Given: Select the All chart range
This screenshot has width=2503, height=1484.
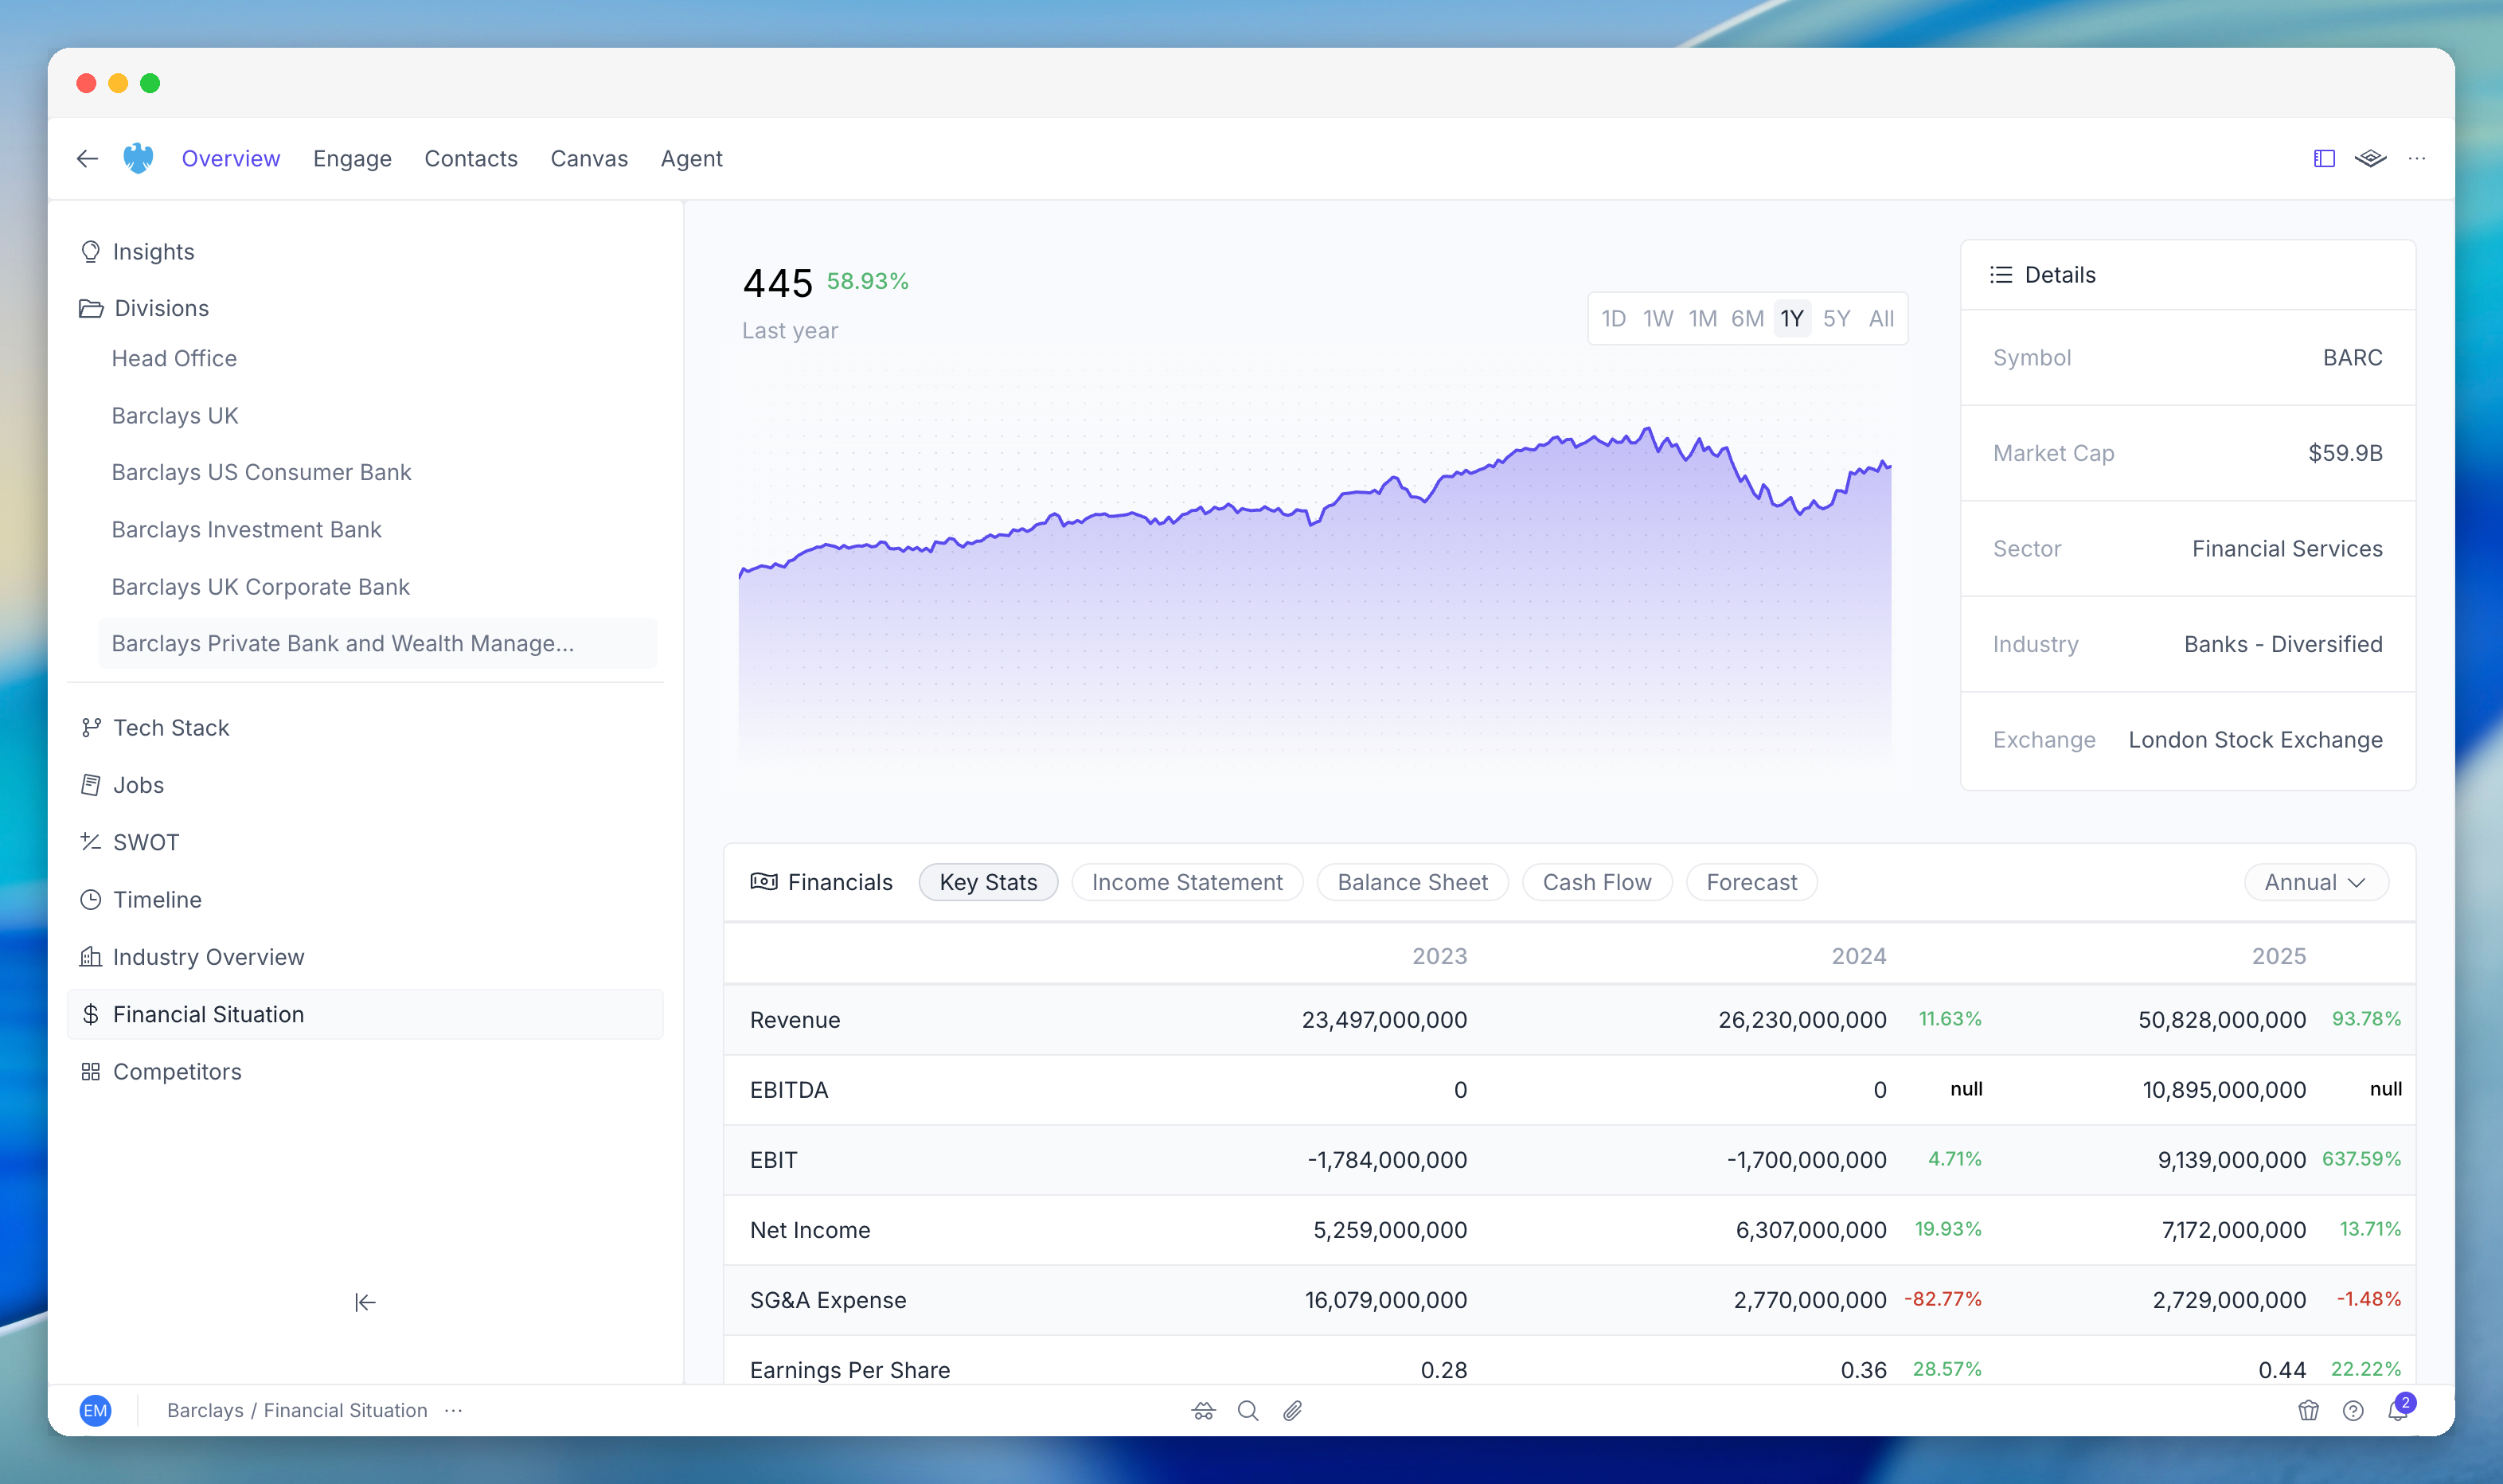Looking at the screenshot, I should tap(1881, 319).
